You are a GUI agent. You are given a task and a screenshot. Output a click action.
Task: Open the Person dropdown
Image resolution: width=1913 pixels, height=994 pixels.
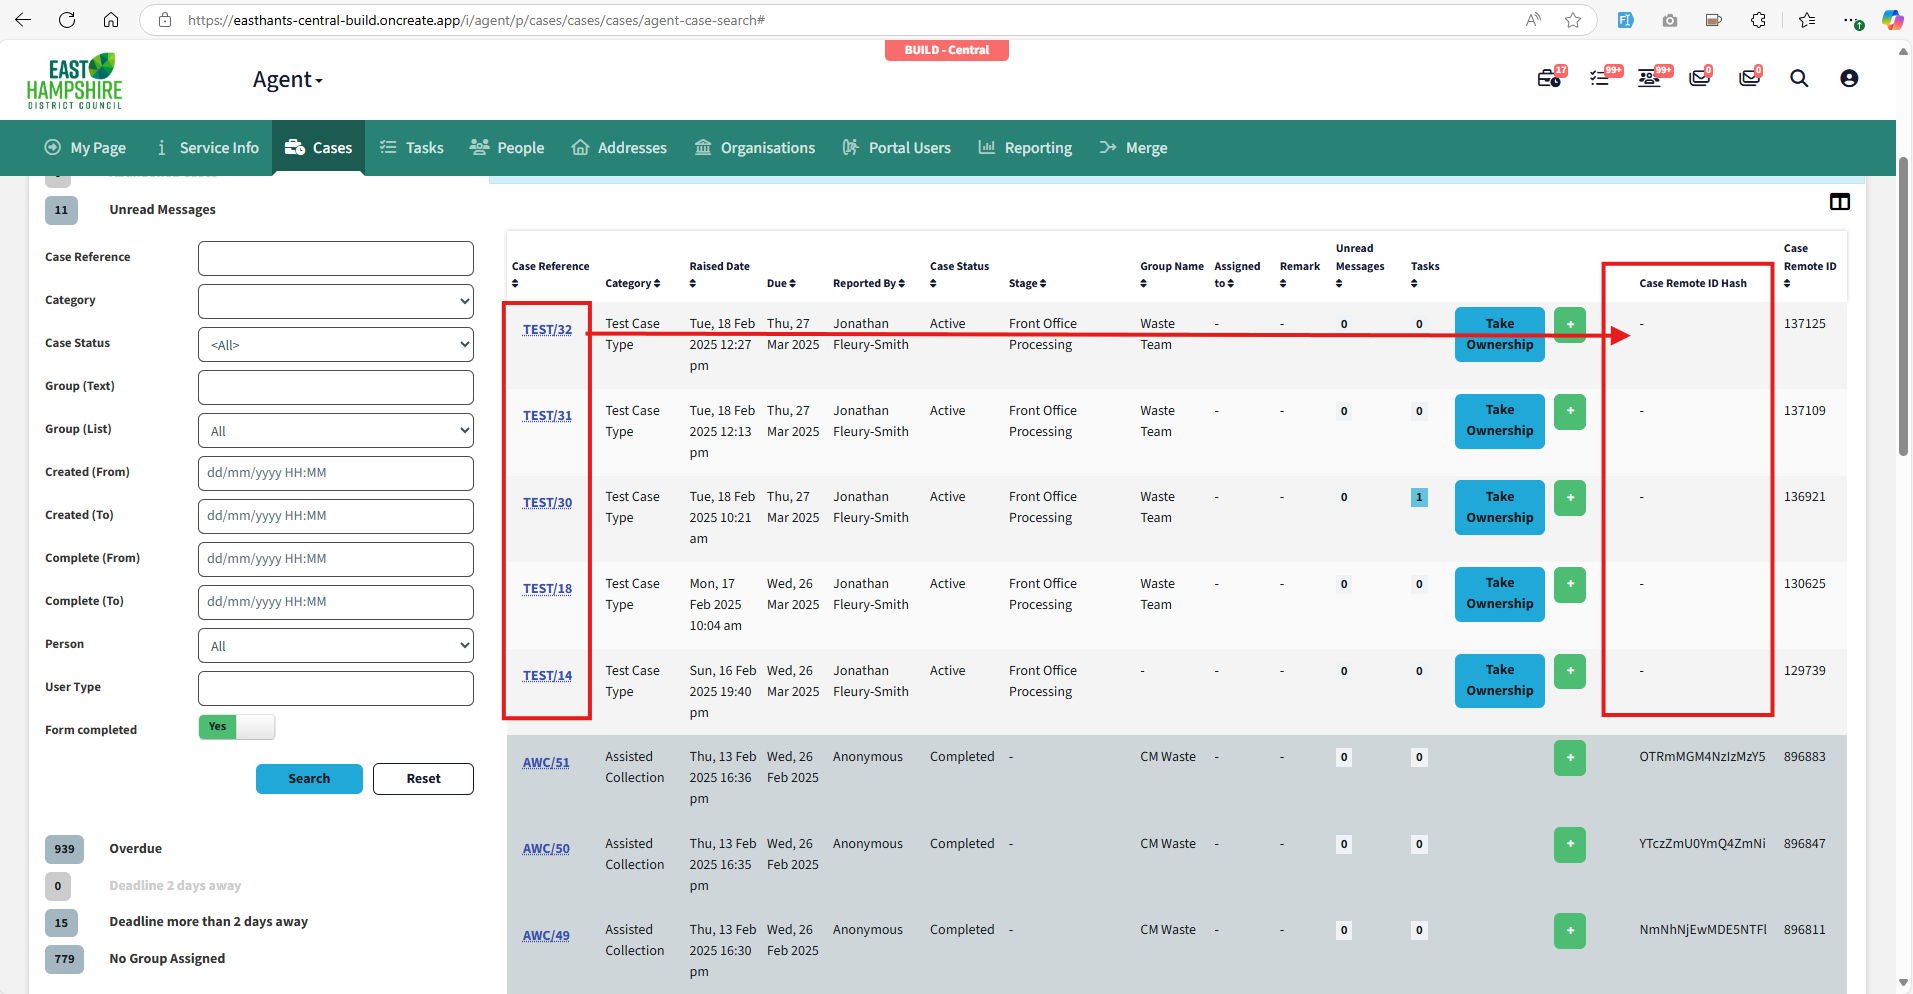point(336,645)
